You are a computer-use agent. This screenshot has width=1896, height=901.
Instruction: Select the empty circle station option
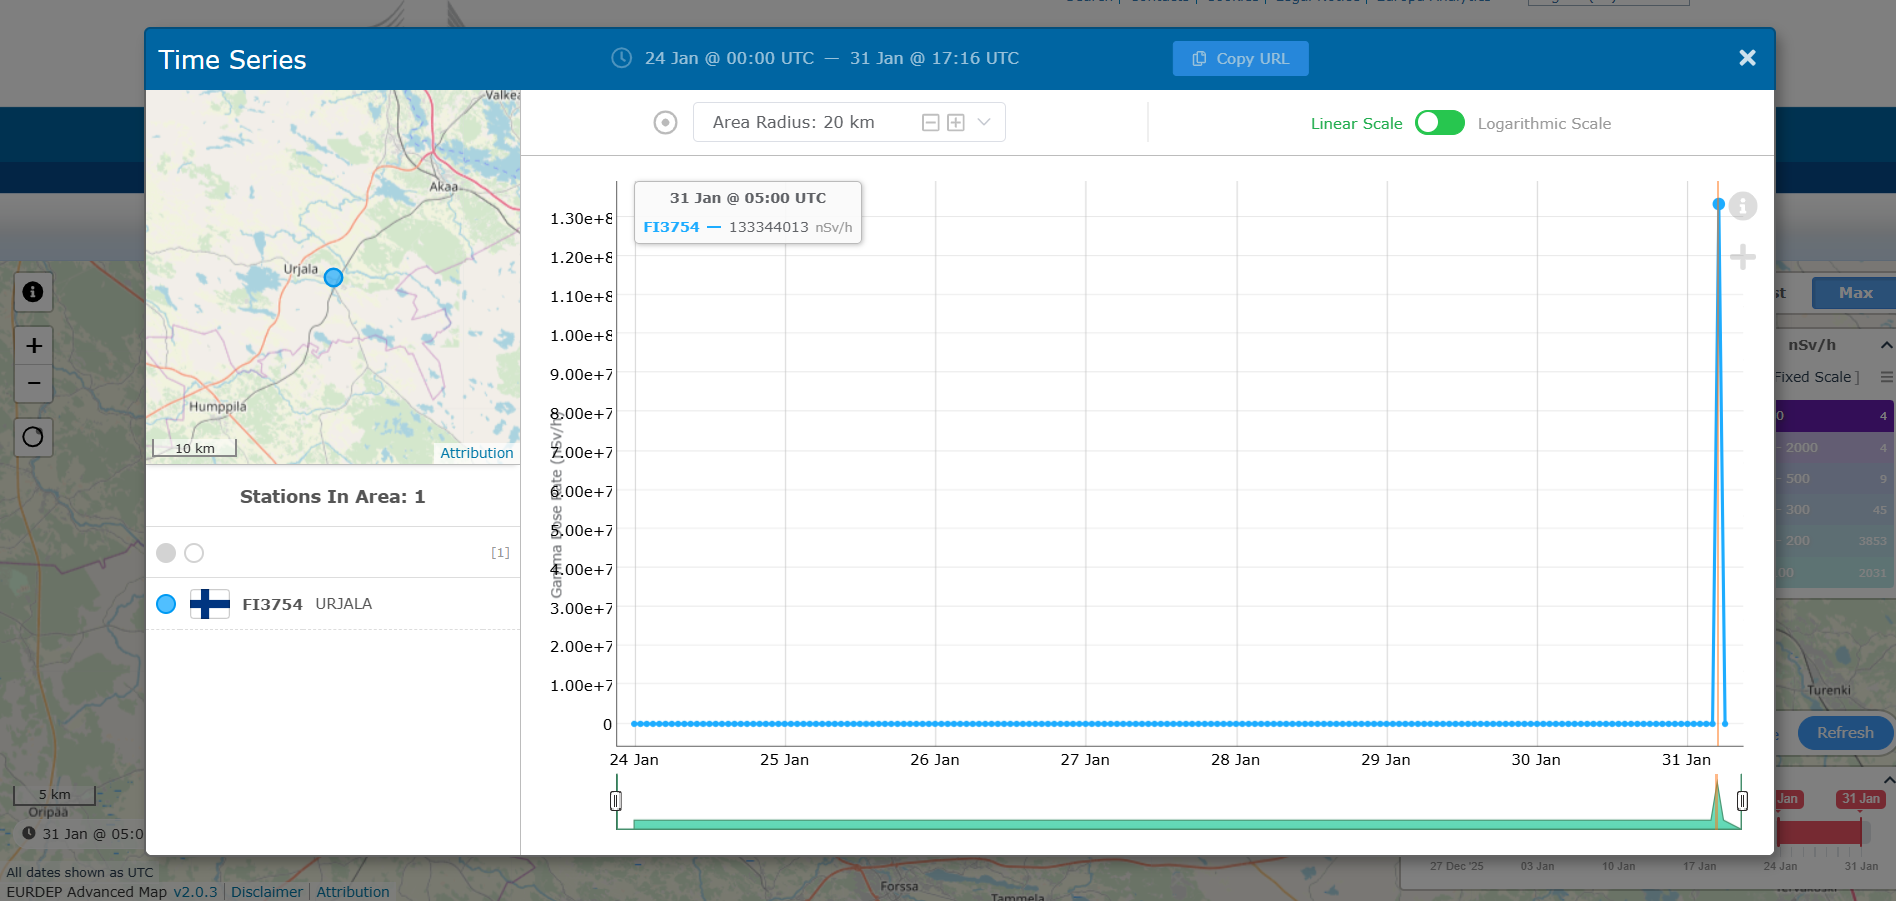pos(194,553)
